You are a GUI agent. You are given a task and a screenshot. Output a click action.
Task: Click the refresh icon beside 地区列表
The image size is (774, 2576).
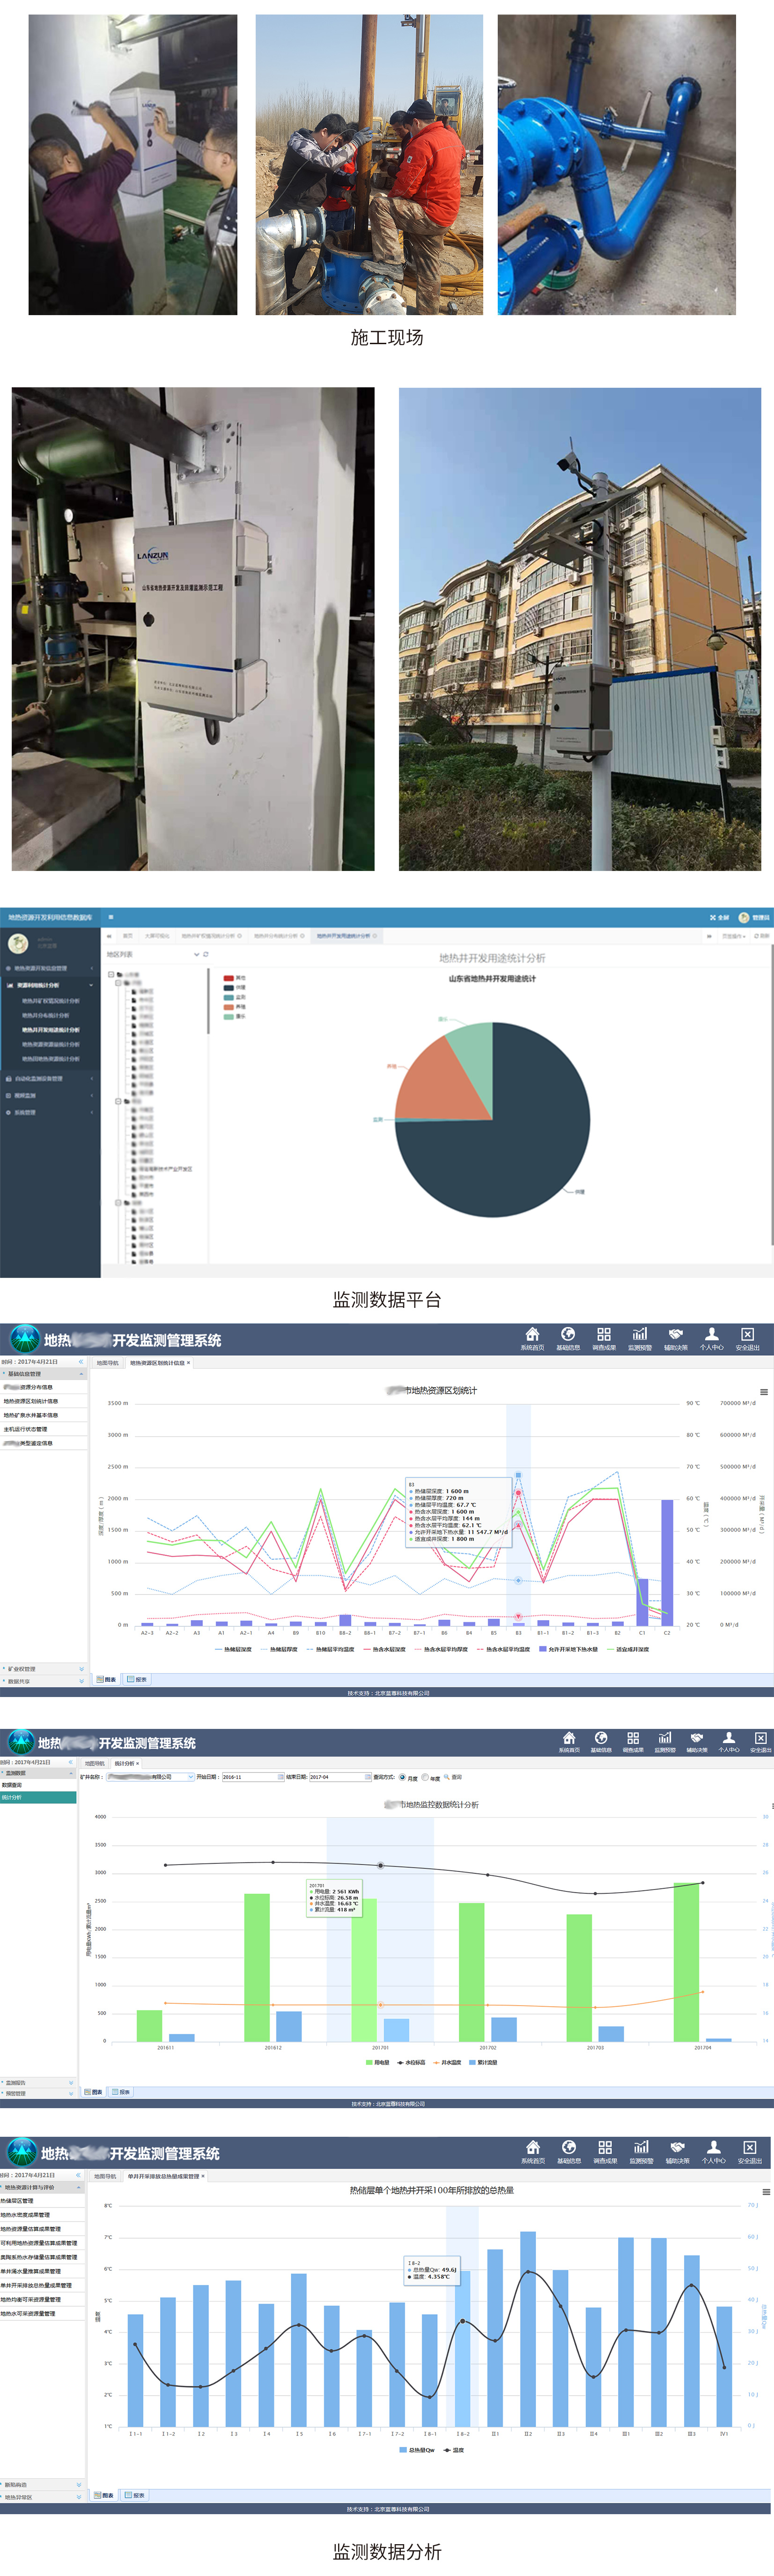click(x=206, y=955)
